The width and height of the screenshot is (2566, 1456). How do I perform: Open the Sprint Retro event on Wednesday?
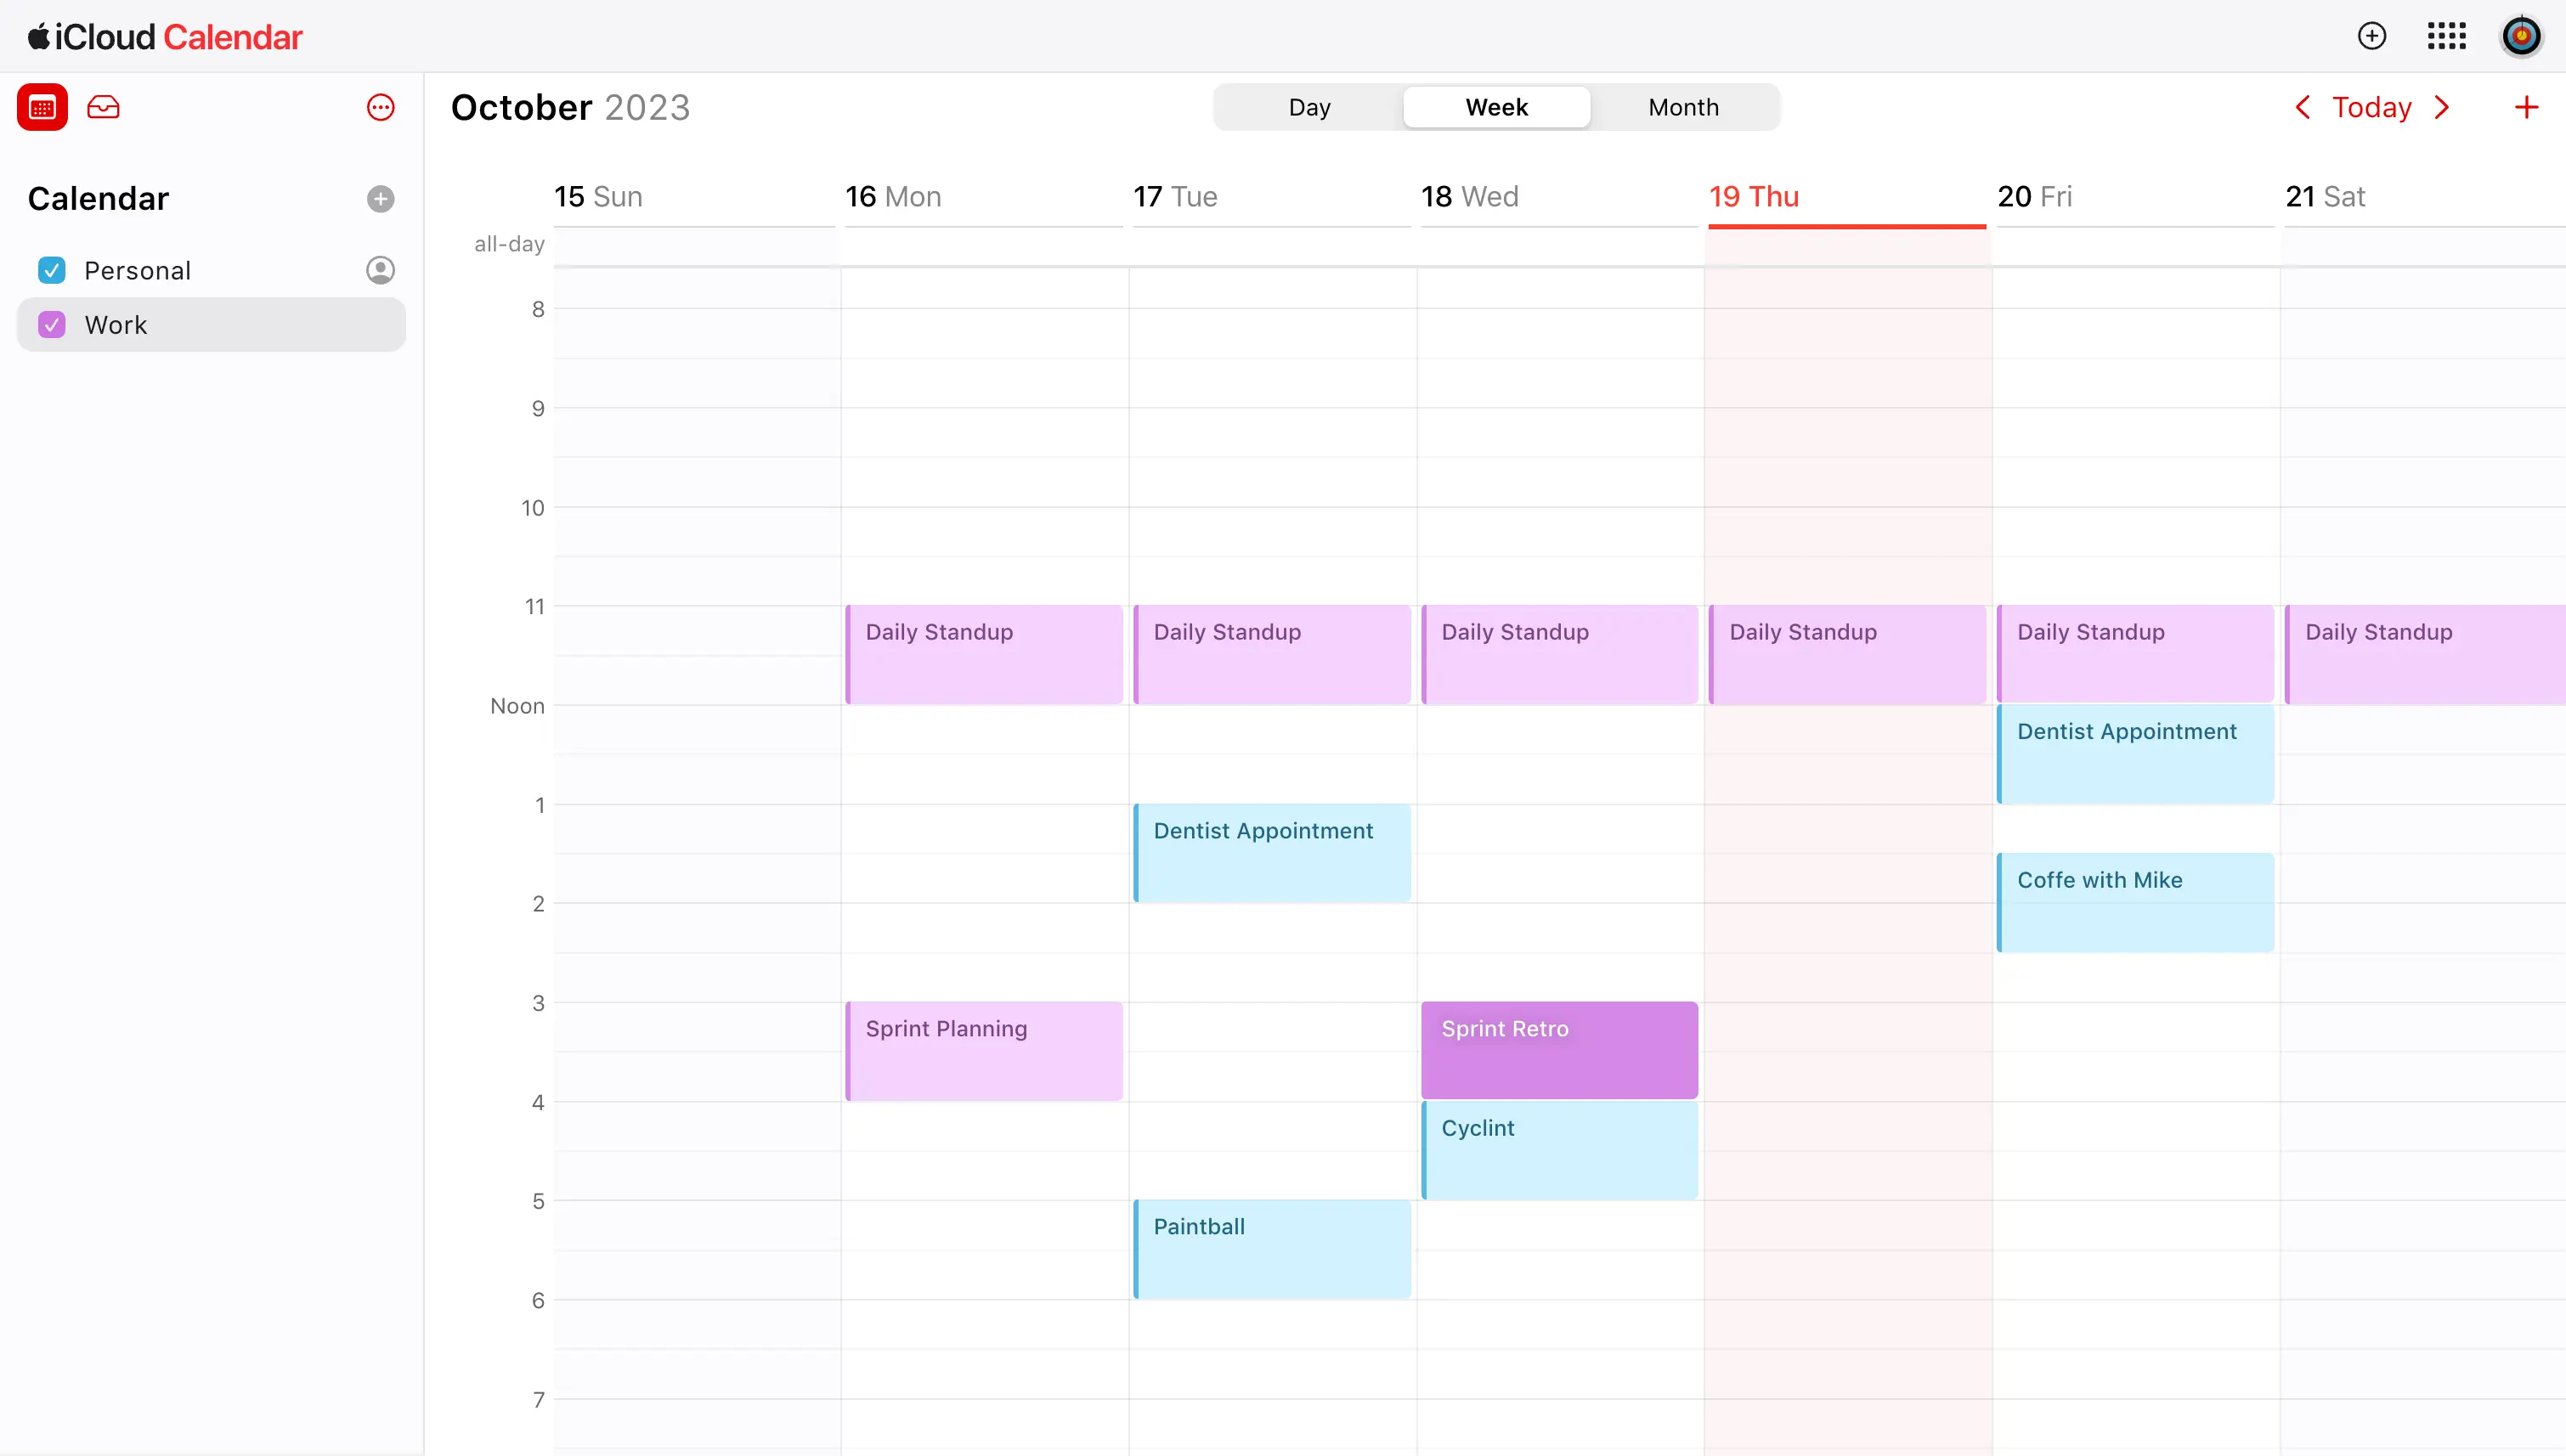point(1558,1047)
